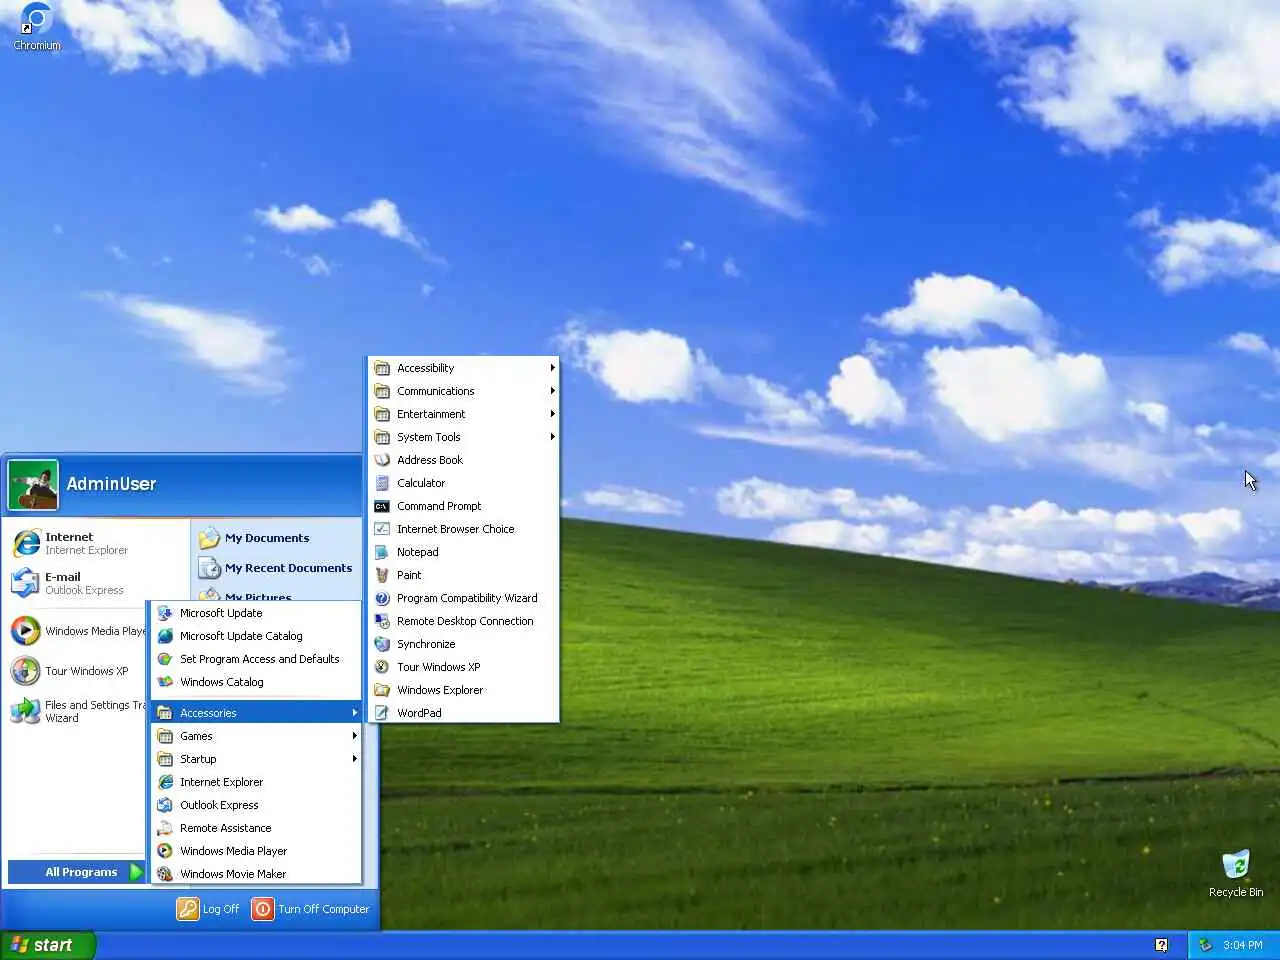Open Files and Settings Transfer Wizard
1280x960 pixels.
tap(77, 711)
